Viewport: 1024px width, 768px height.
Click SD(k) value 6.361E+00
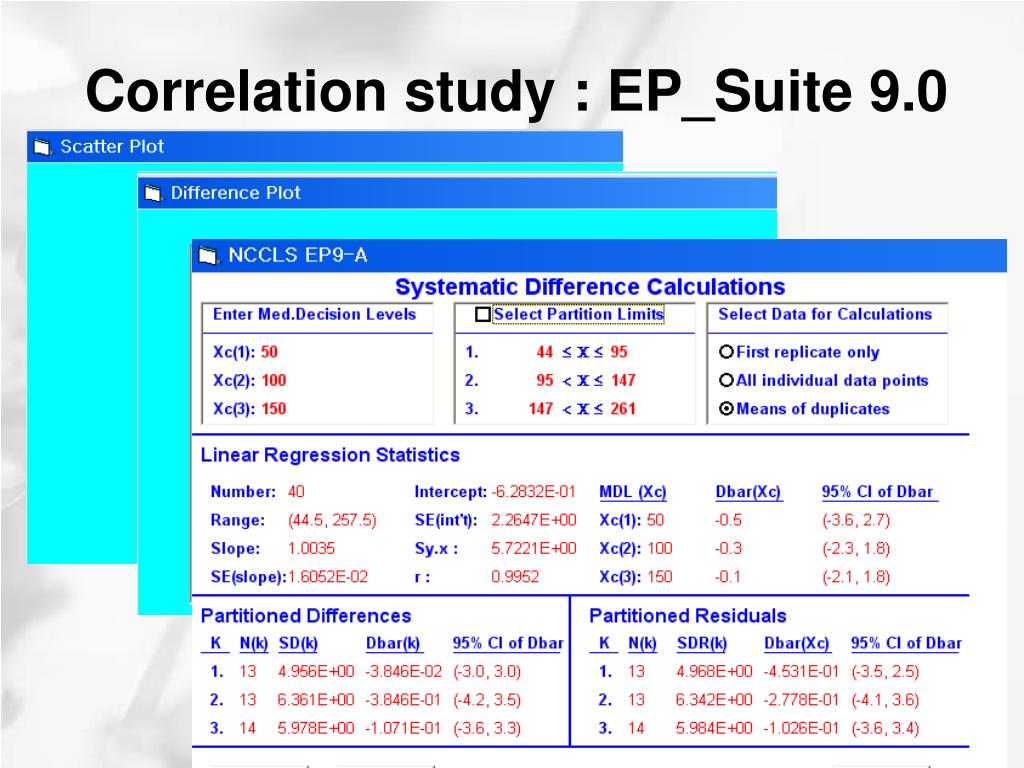click(316, 700)
